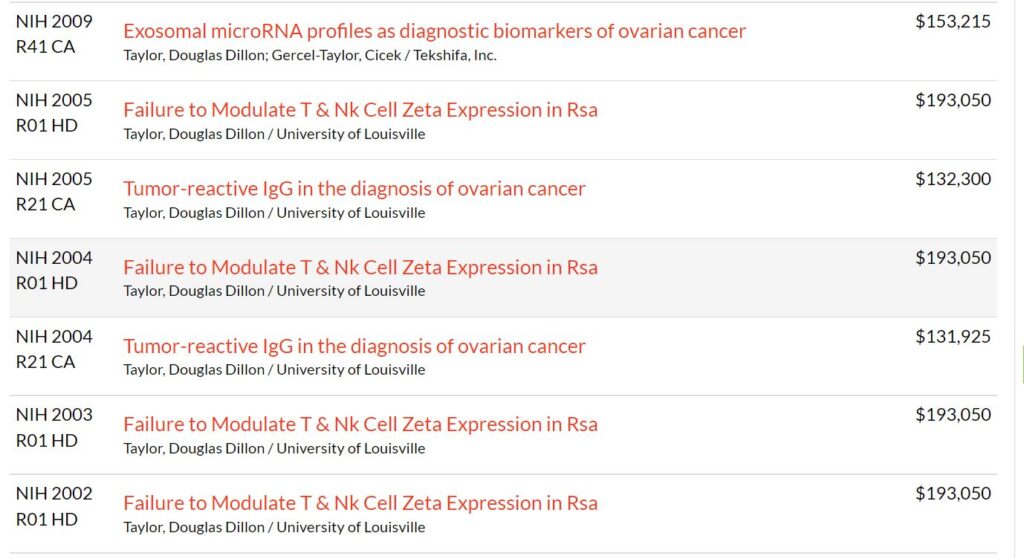The height and width of the screenshot is (559, 1024).
Task: Select the $131,925 amount in the 2004 R21 row
Action: point(953,336)
